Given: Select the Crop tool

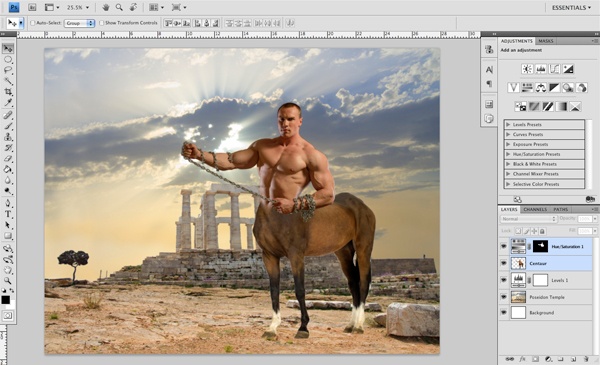Looking at the screenshot, I should tap(8, 91).
